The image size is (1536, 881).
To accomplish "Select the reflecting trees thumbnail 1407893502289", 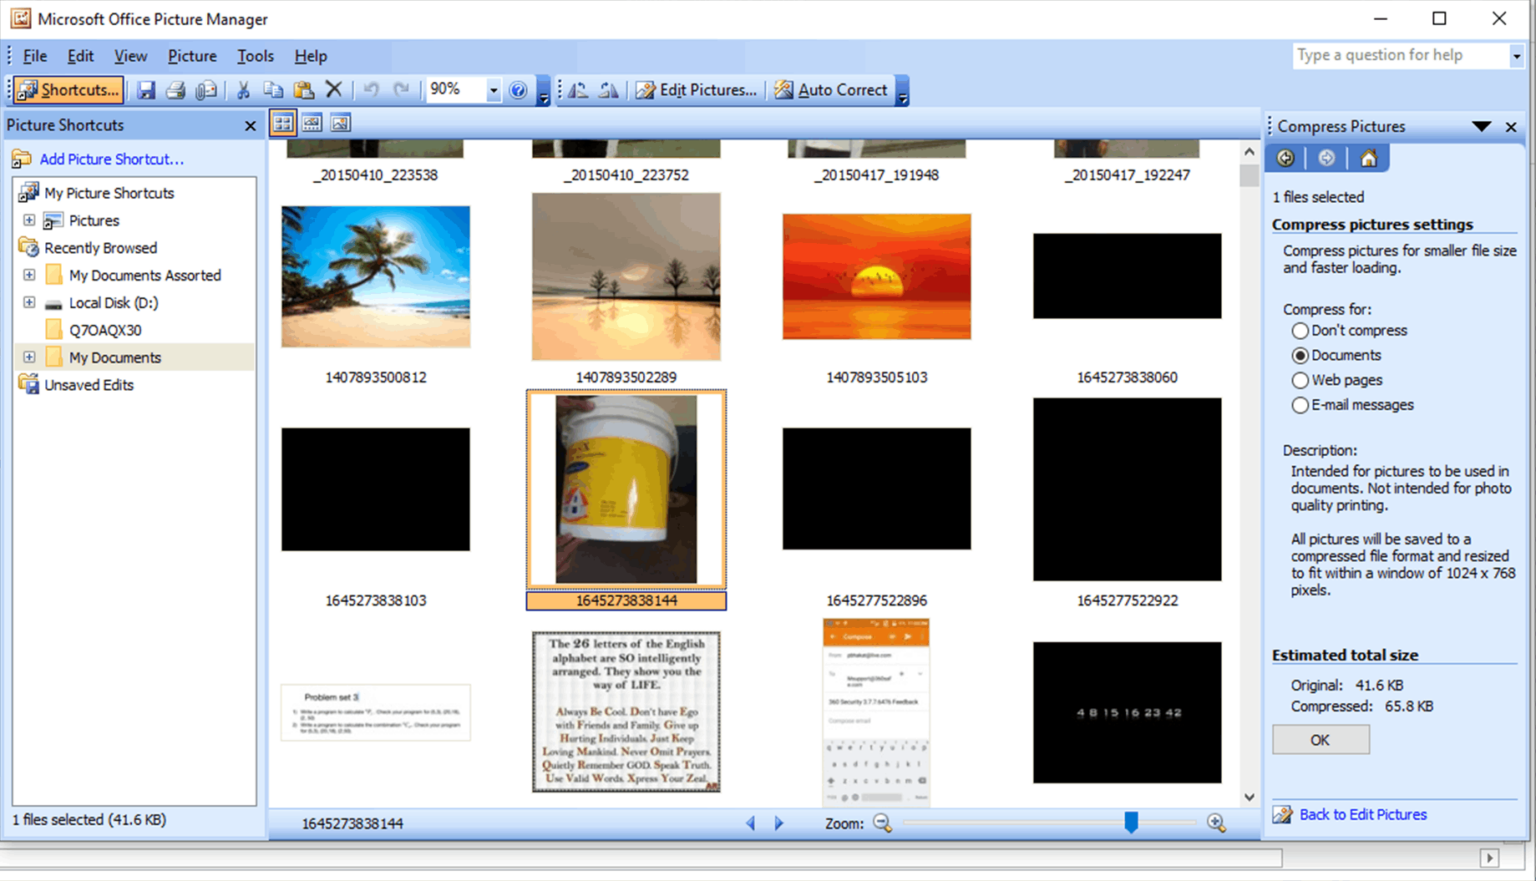I will point(626,277).
